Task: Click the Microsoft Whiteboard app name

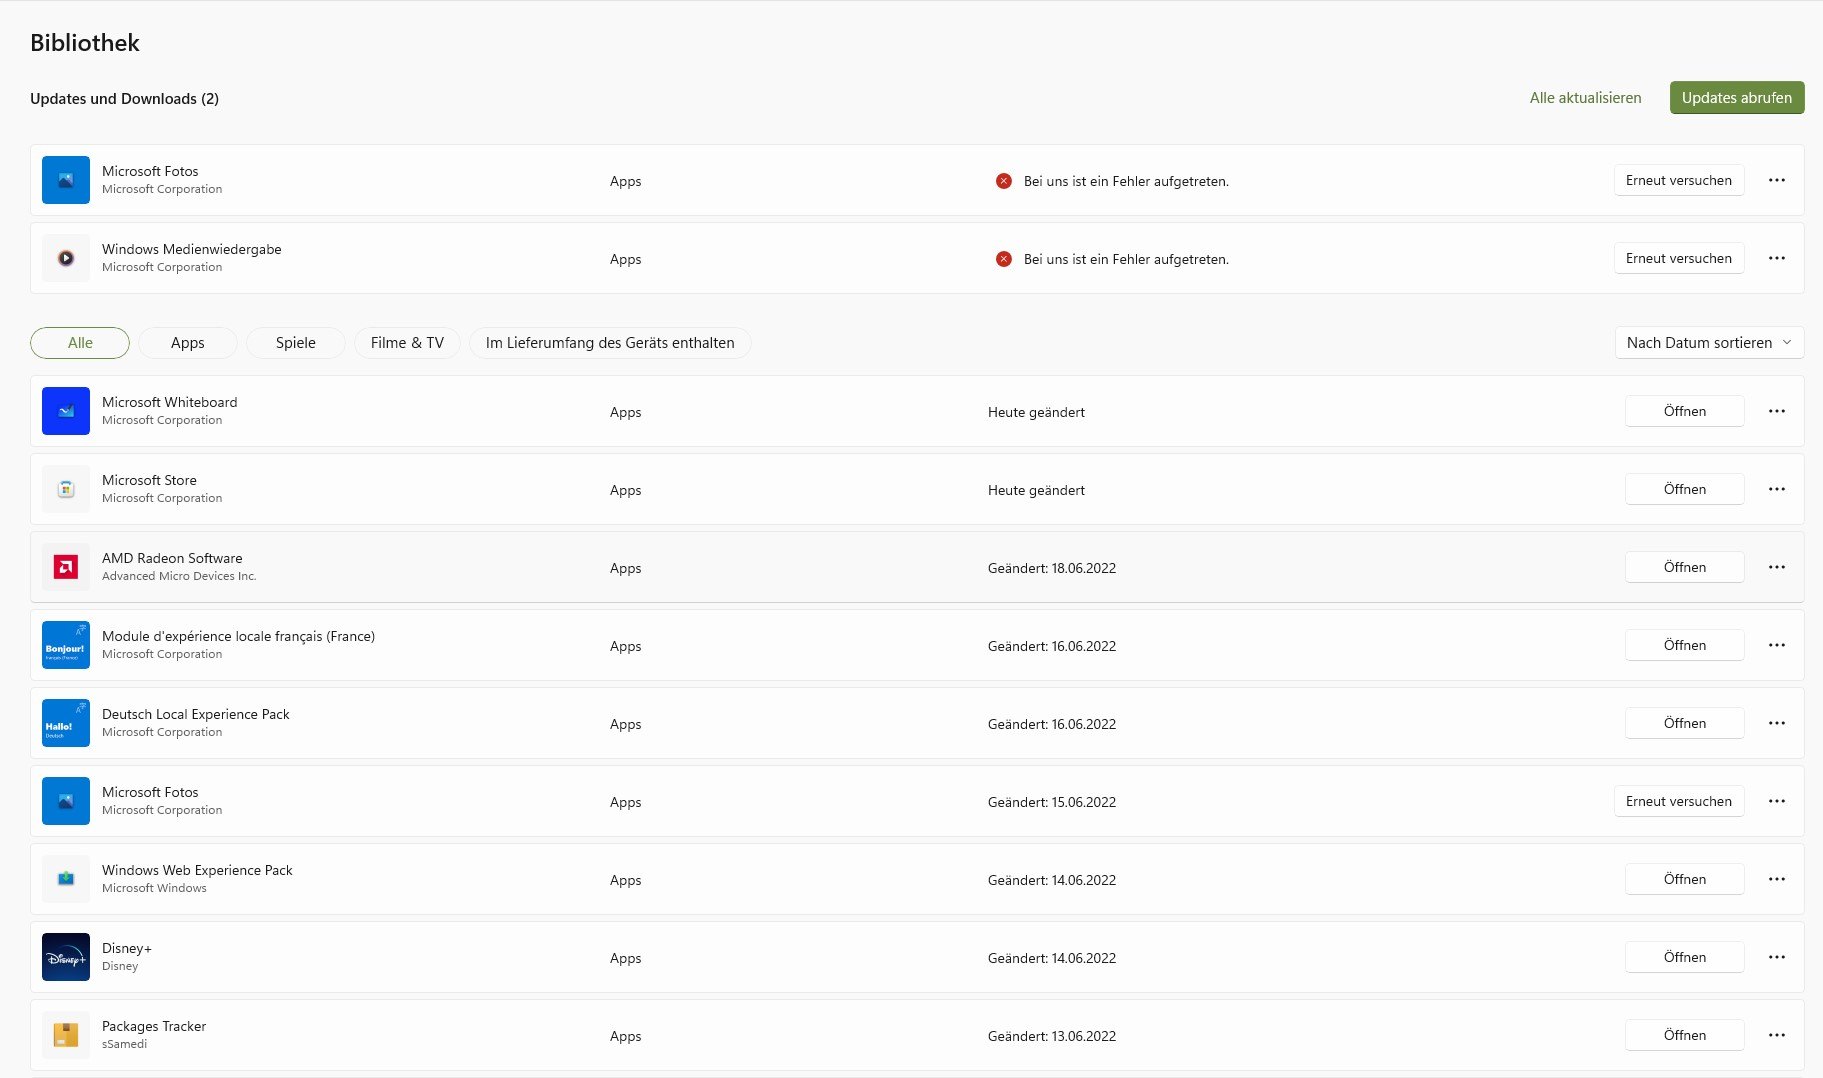Action: pyautogui.click(x=170, y=402)
